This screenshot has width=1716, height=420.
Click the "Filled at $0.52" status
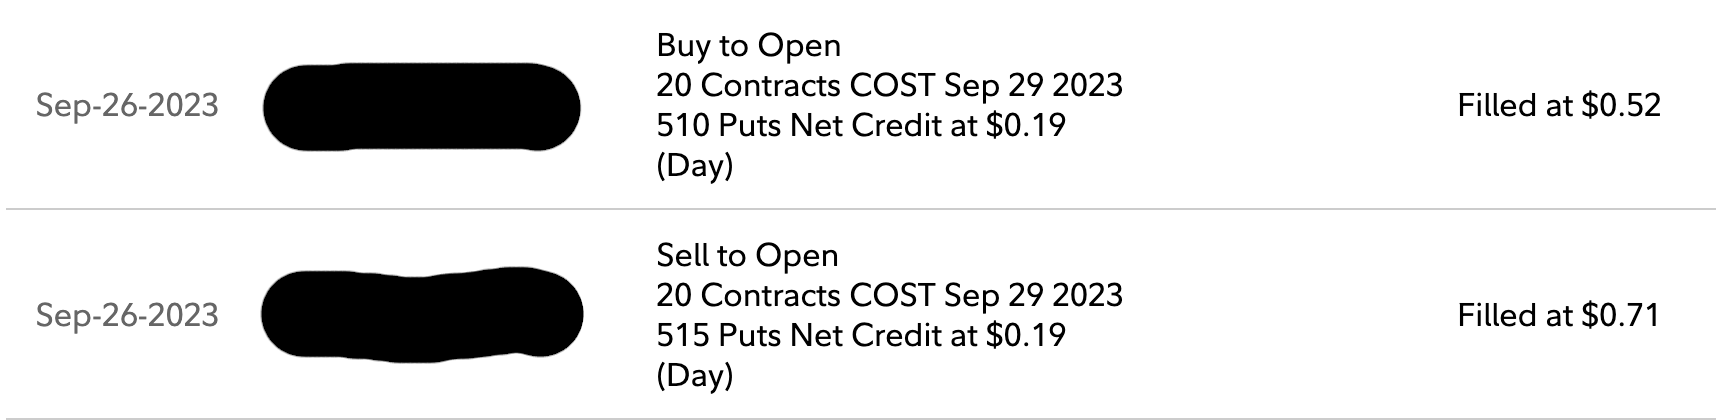pyautogui.click(x=1558, y=105)
